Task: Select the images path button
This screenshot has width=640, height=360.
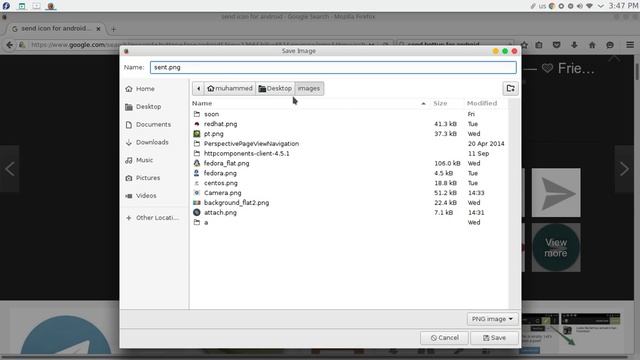Action: pyautogui.click(x=309, y=88)
